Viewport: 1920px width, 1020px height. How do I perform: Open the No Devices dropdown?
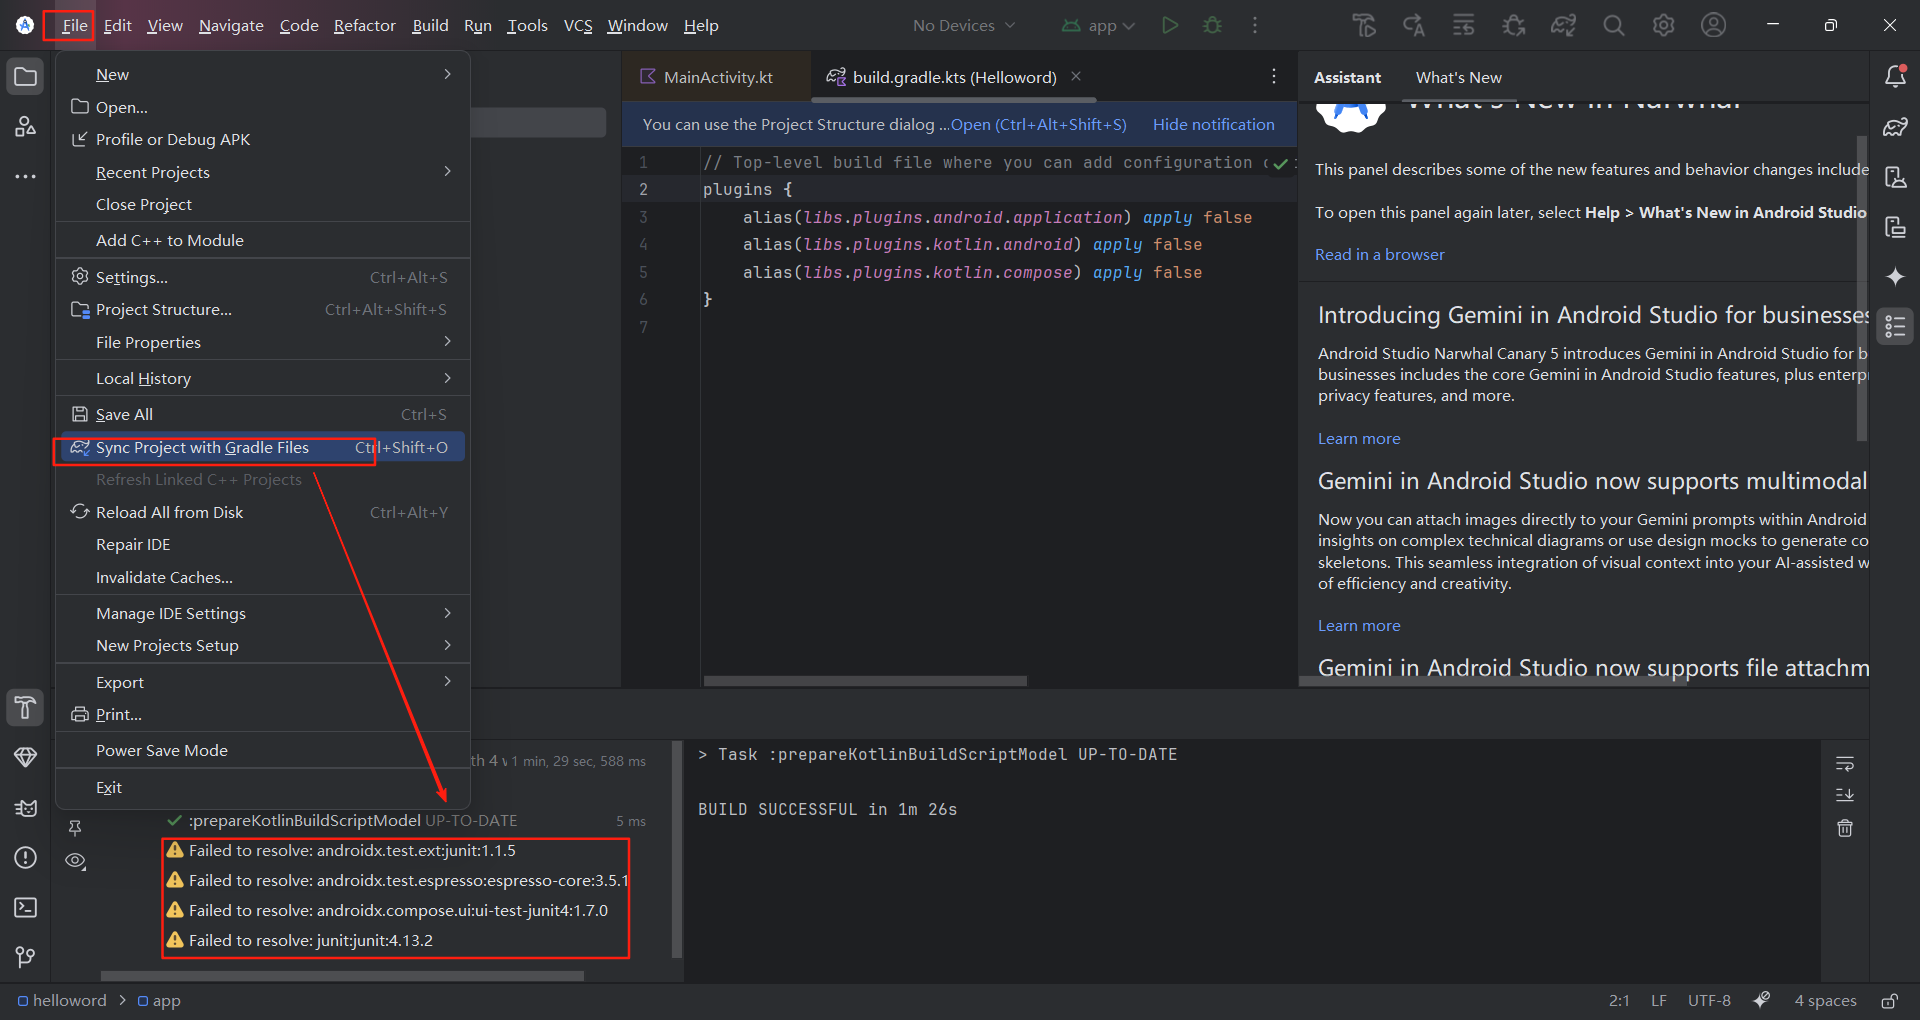(x=963, y=25)
